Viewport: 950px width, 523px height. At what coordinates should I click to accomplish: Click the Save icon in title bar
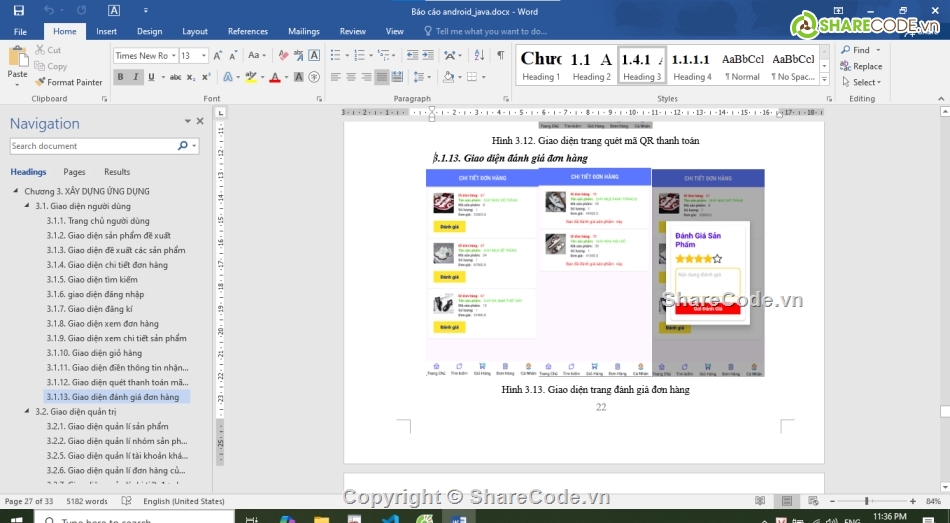pyautogui.click(x=18, y=11)
